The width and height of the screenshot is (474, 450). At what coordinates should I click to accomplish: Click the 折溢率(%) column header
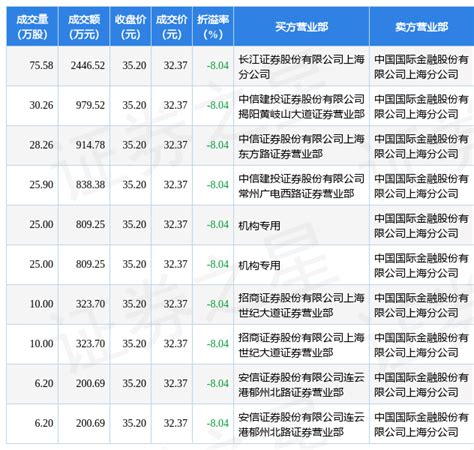tap(213, 27)
